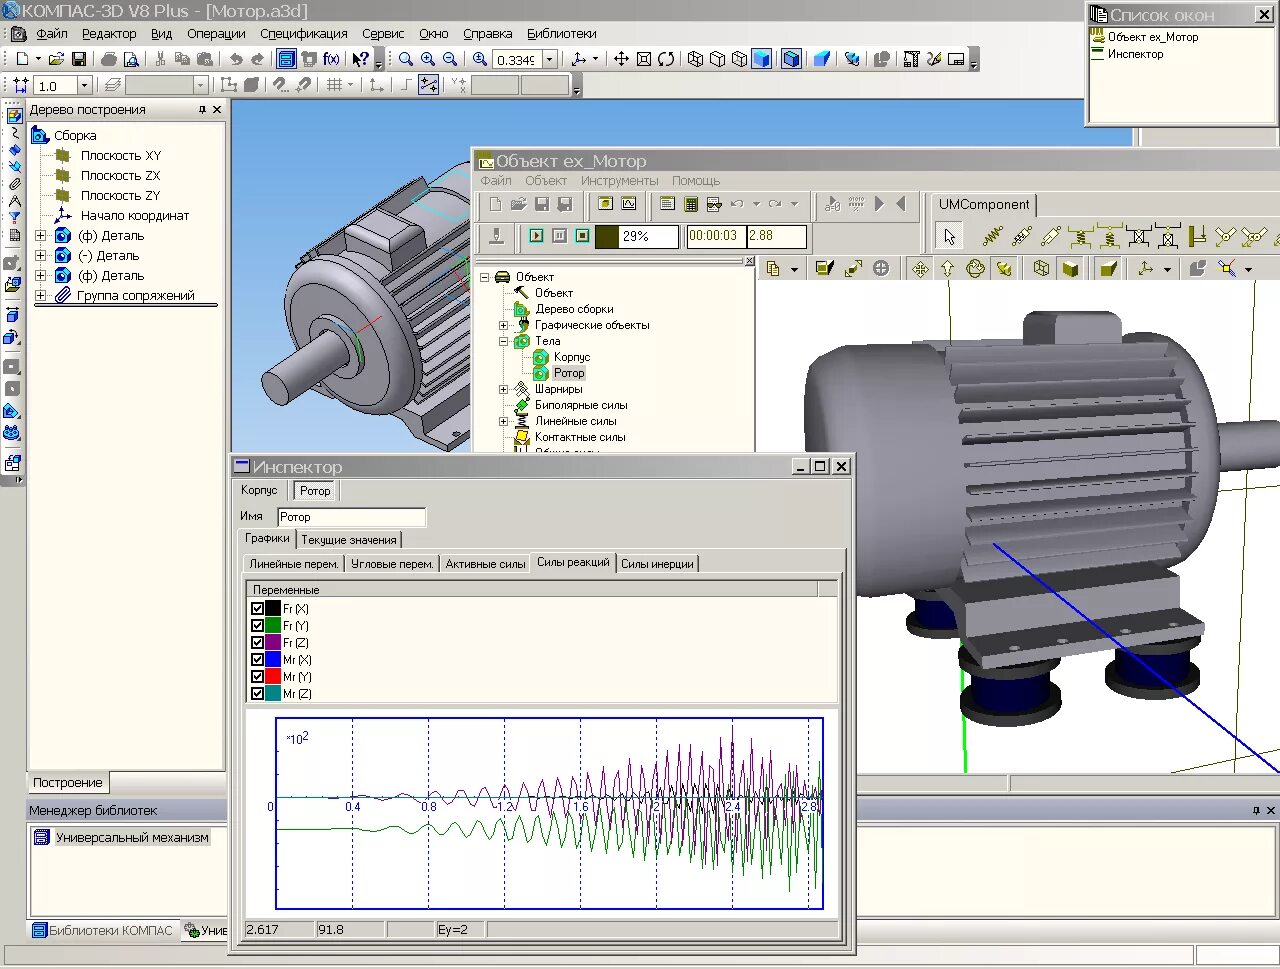Image resolution: width=1280 pixels, height=969 pixels.
Task: Toggle the Mr (X) variable checkbox
Action: point(257,659)
